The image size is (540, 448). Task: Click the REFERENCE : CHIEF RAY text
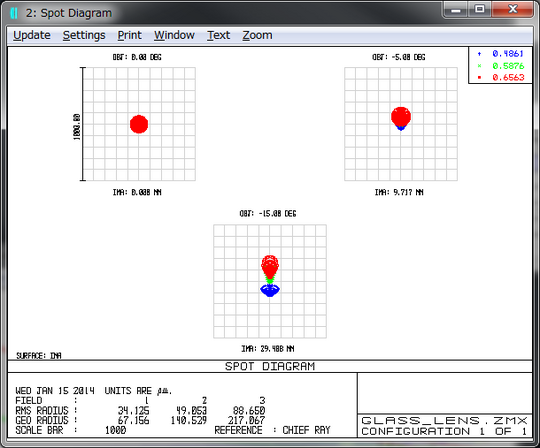[x=272, y=430]
